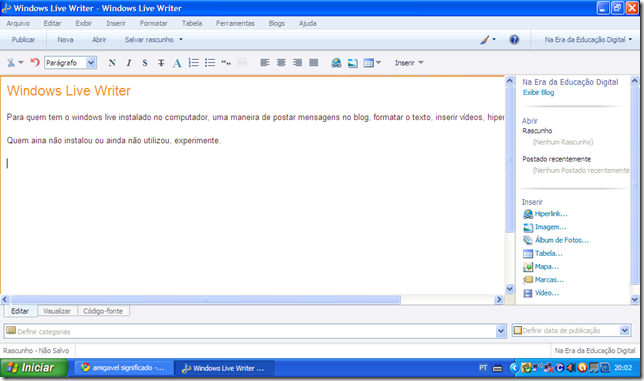
Task: Click Álbum de Fotos sidebar icon
Action: pos(528,240)
